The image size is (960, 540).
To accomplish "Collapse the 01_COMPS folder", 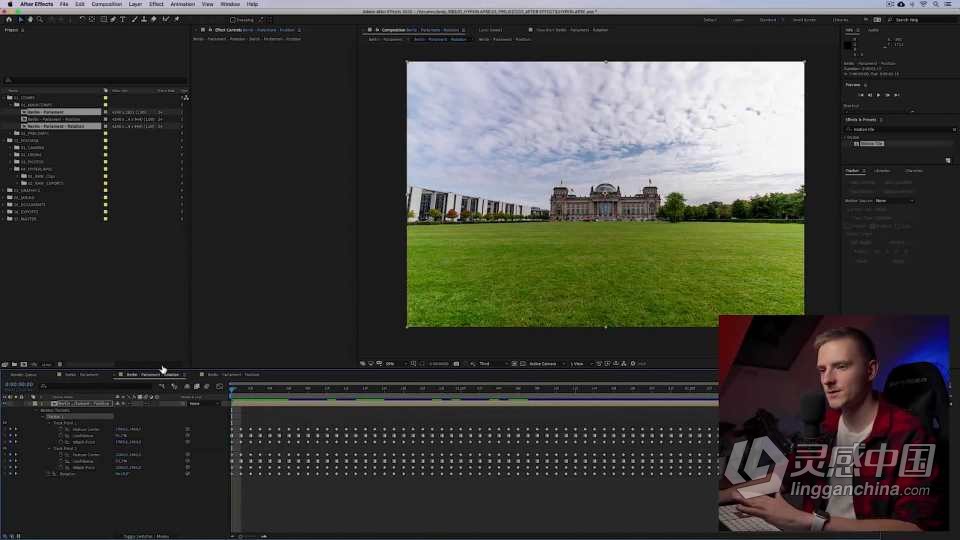I will (x=4, y=98).
